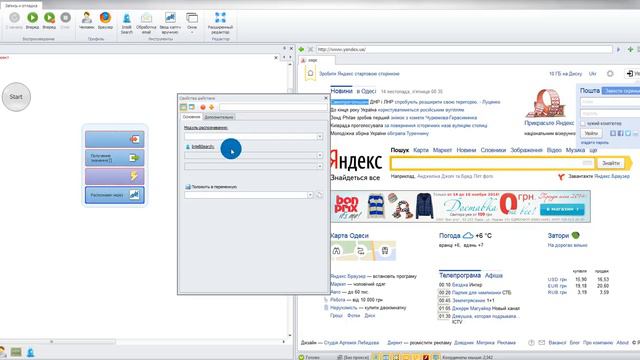Toggle the чужий комп'ютер checkbox
This screenshot has width=640, height=360.
(x=583, y=123)
